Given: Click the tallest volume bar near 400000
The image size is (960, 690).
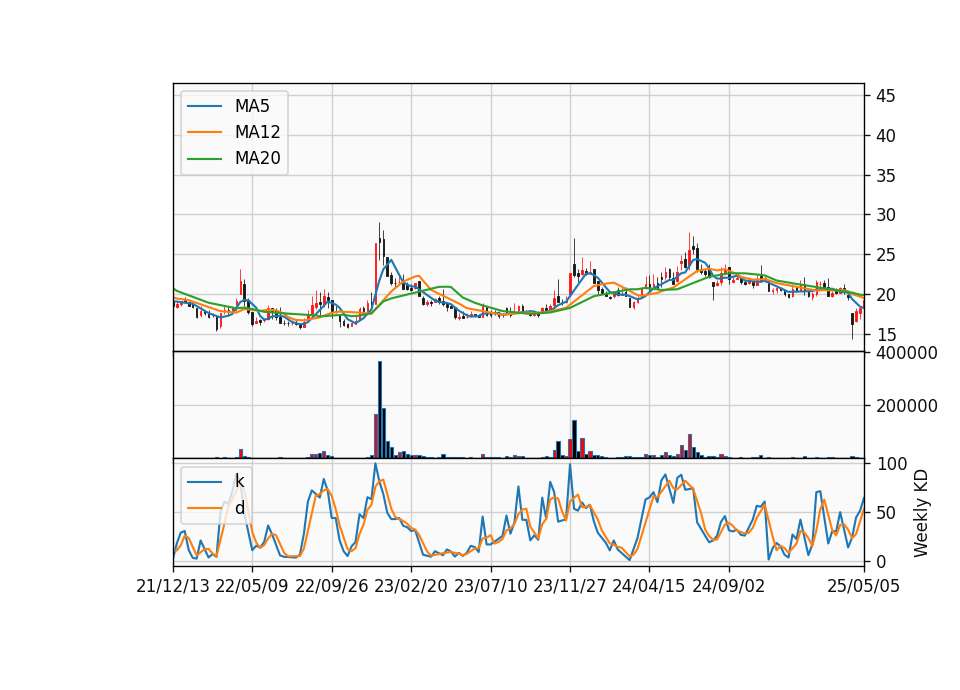Looking at the screenshot, I should (380, 410).
